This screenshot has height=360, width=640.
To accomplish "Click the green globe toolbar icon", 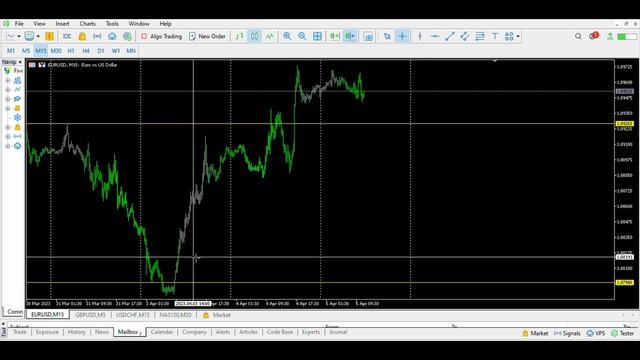I will click(x=127, y=36).
